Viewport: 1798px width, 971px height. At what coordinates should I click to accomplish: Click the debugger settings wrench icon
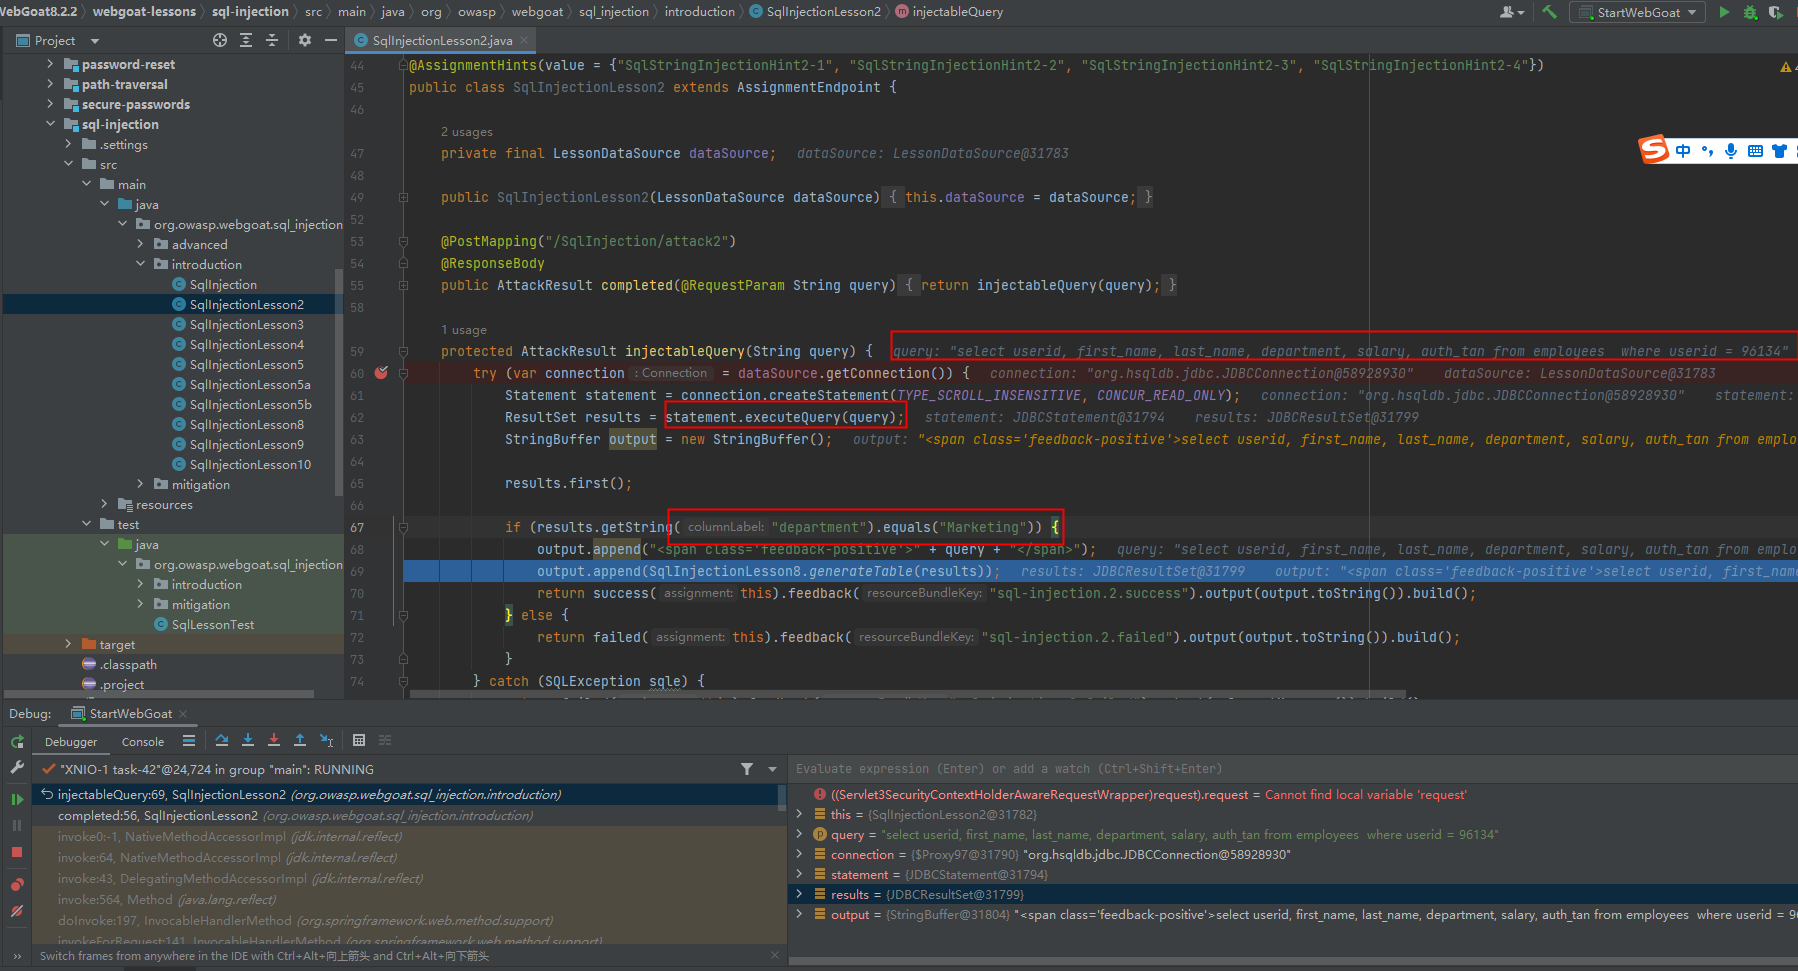click(17, 767)
